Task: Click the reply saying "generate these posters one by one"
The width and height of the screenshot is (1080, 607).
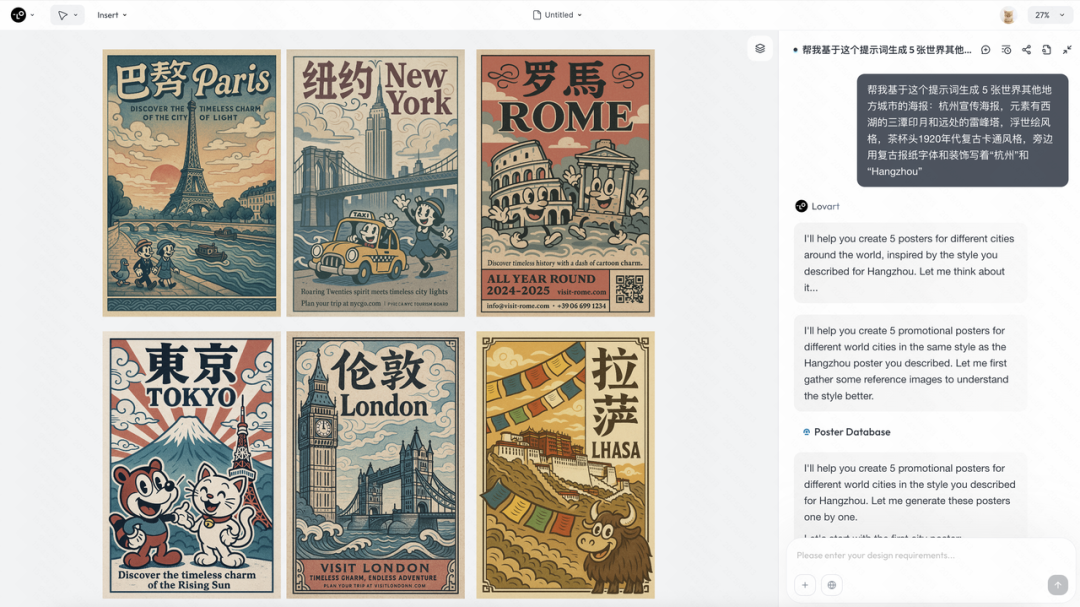Action: click(910, 493)
